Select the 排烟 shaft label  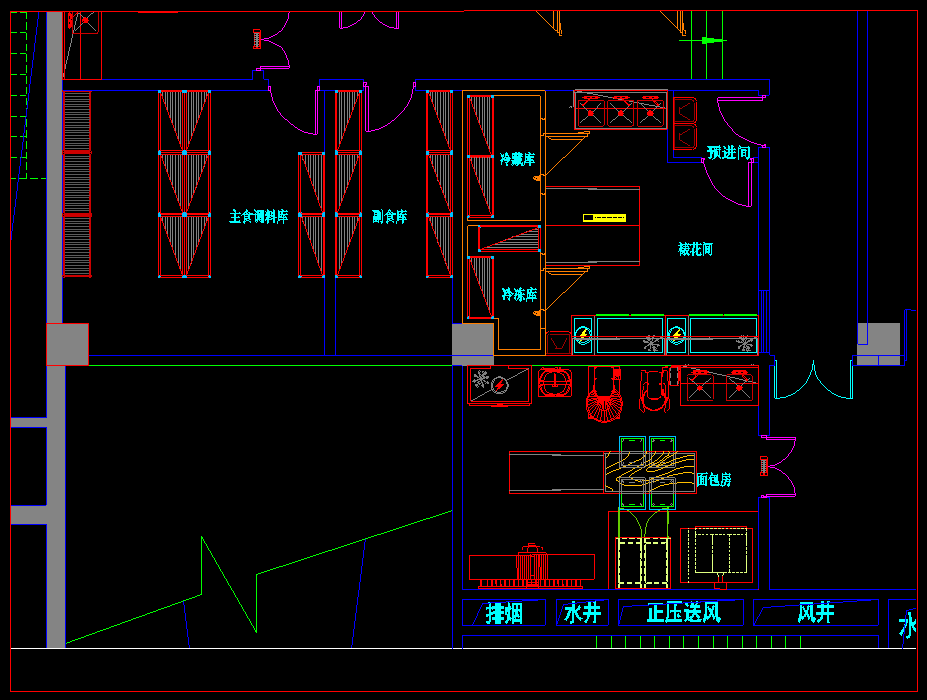[x=504, y=613]
